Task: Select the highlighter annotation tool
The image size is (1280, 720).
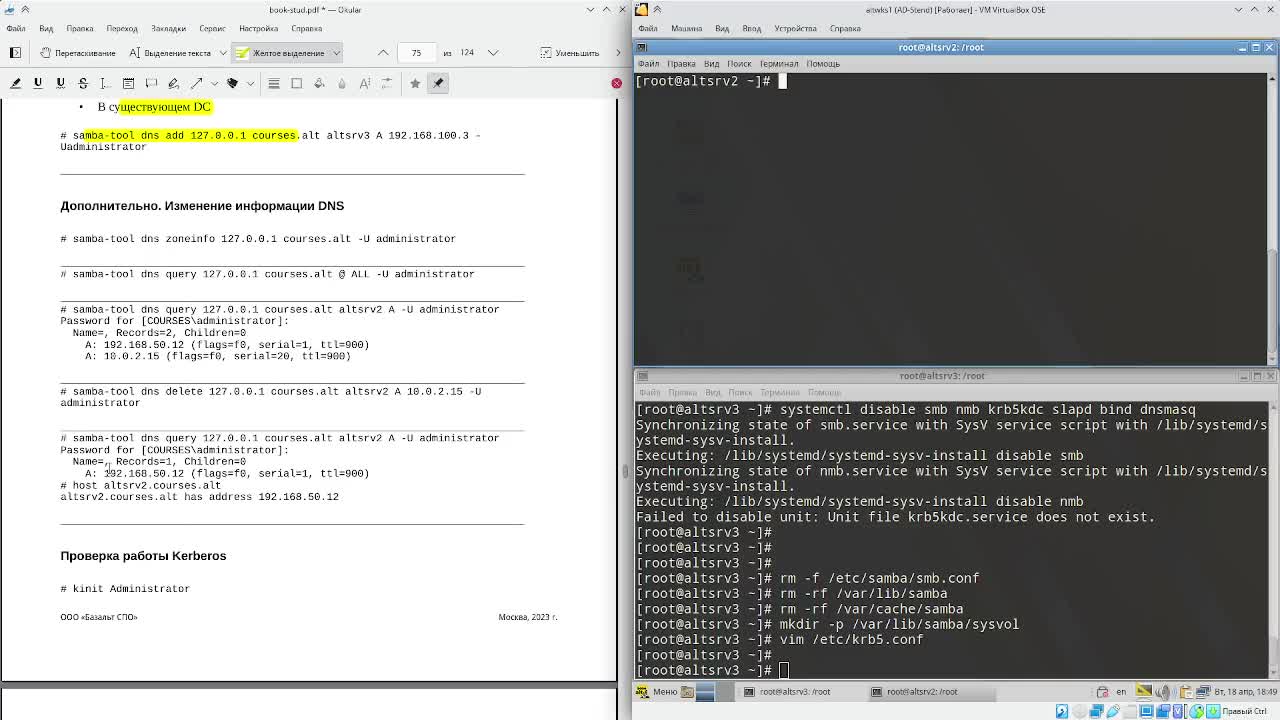Action: click(15, 83)
